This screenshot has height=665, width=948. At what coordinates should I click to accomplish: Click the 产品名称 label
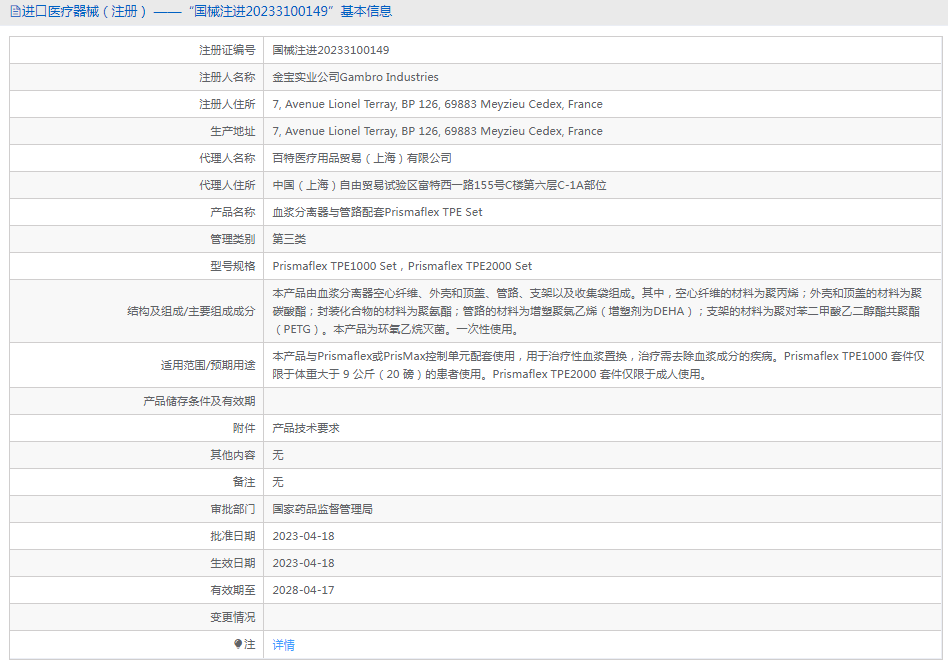[233, 212]
